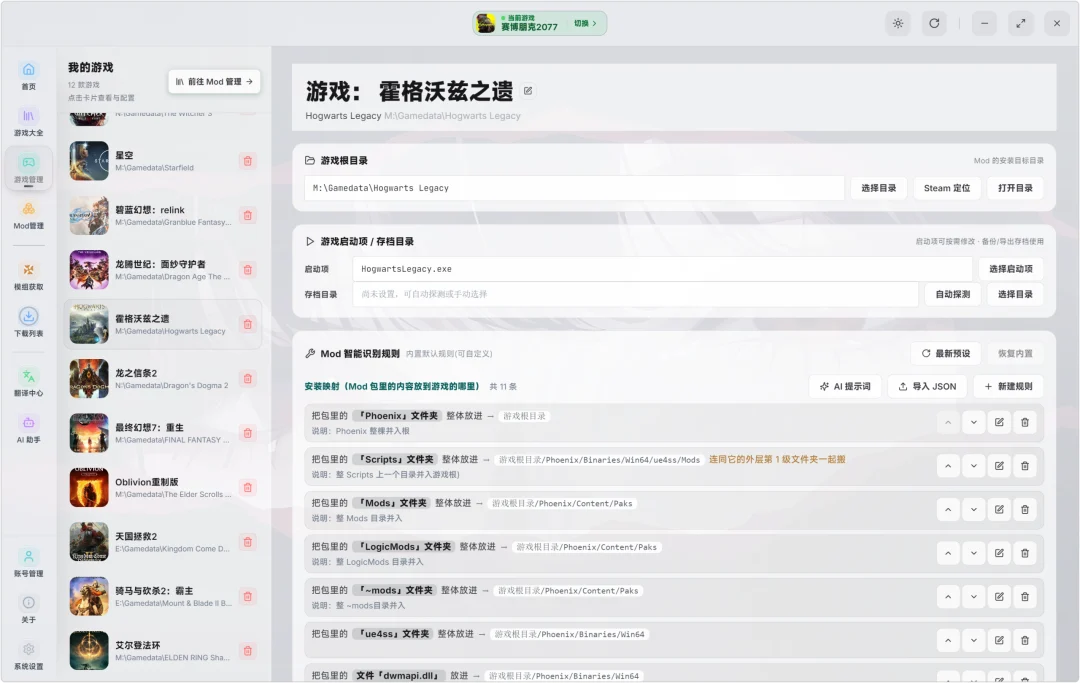The height and width of the screenshot is (683, 1080).
Task: Edit the ~mods folder rule
Action: [x=999, y=597]
